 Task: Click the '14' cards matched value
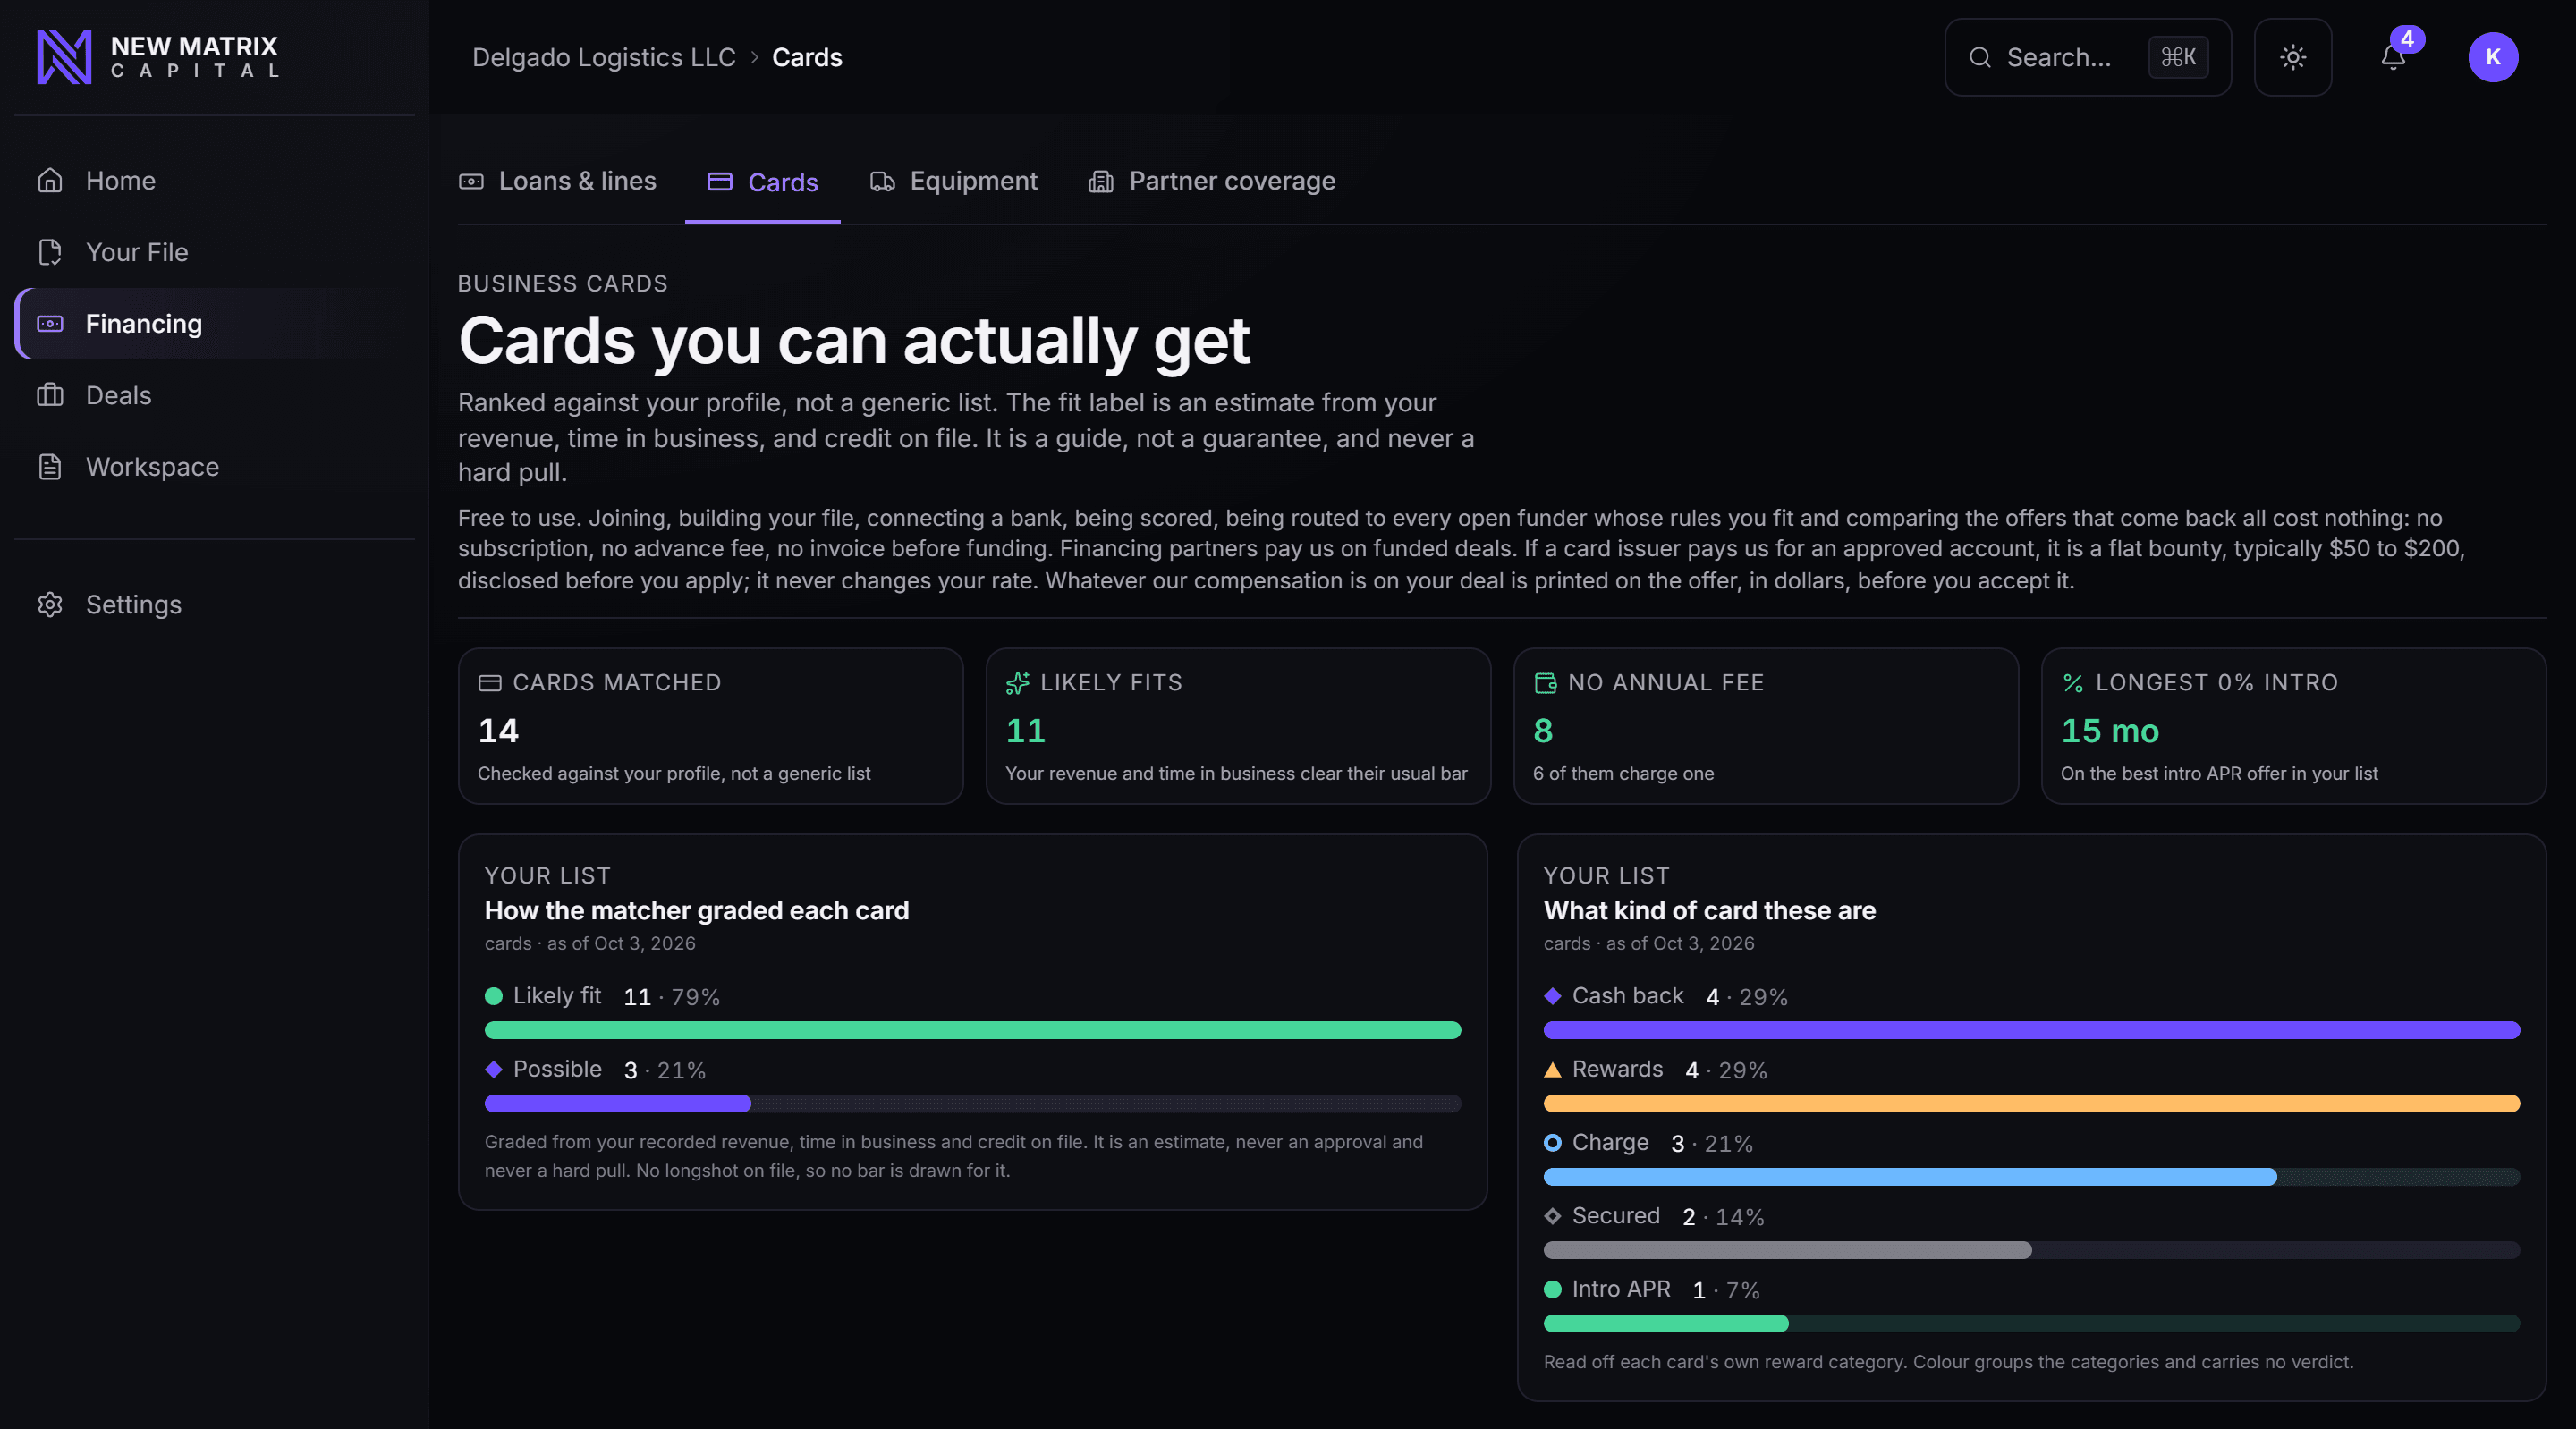coord(498,731)
